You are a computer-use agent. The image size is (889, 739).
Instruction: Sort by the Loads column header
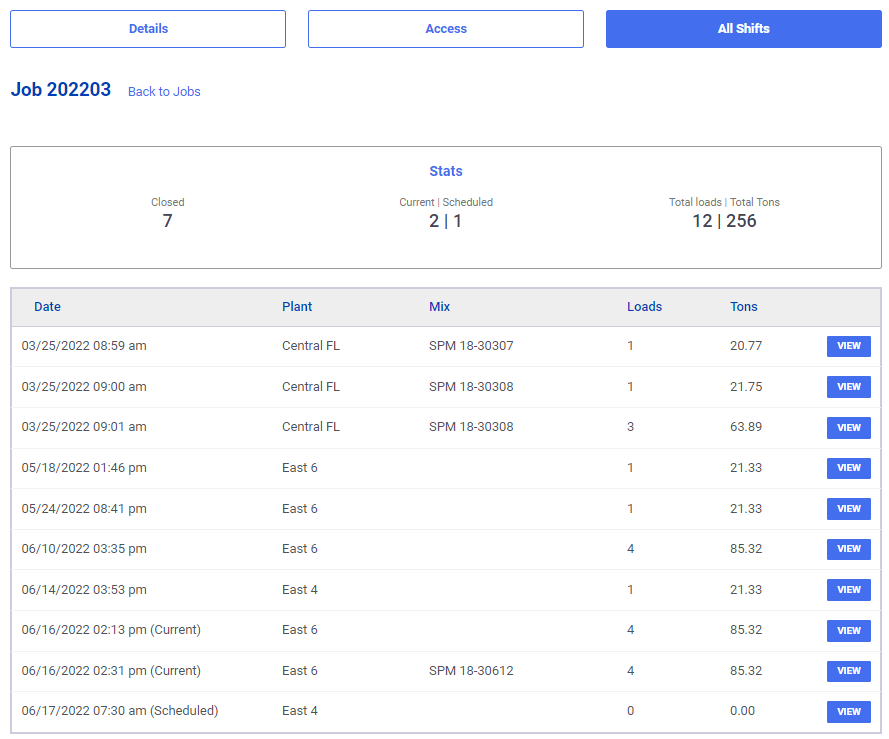[644, 307]
